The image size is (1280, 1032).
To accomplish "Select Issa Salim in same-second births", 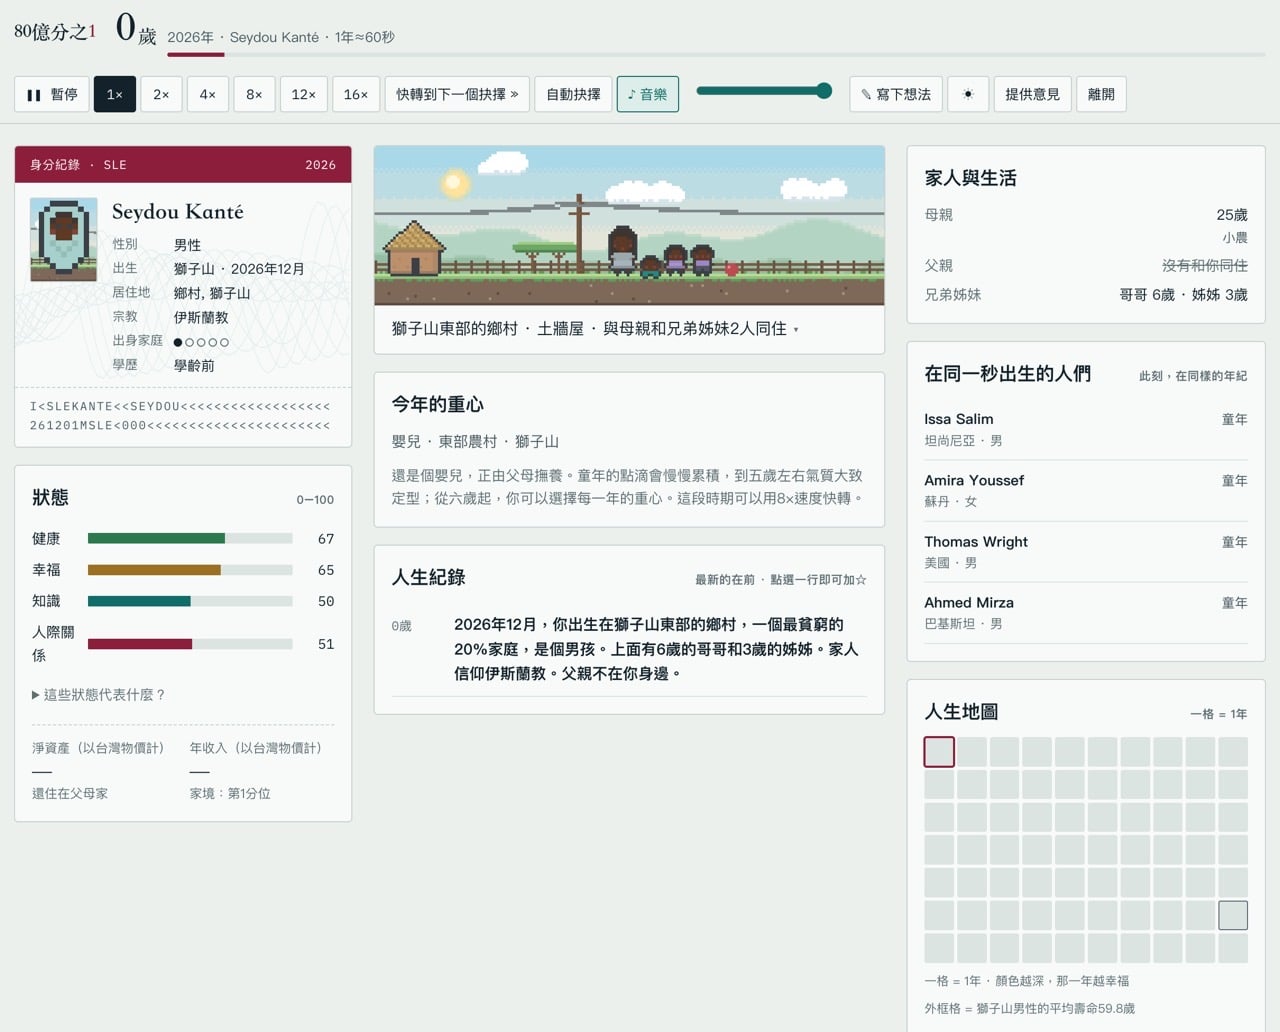I will [x=1085, y=429].
